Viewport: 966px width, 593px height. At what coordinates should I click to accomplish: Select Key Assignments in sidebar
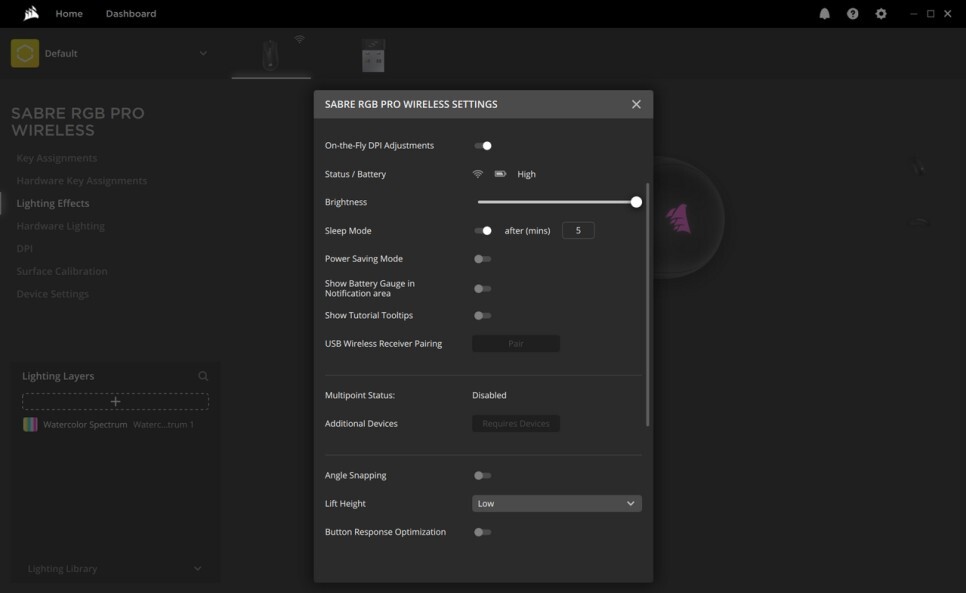click(57, 158)
